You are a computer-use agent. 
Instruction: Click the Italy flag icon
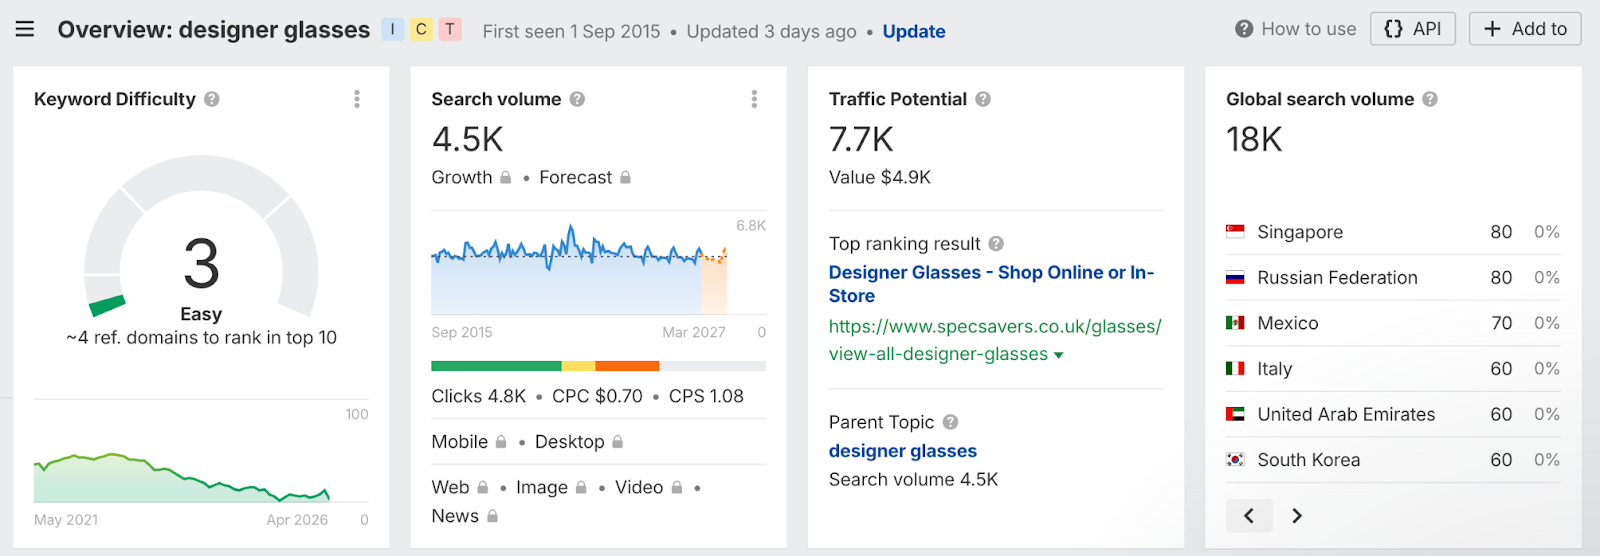[1235, 369]
